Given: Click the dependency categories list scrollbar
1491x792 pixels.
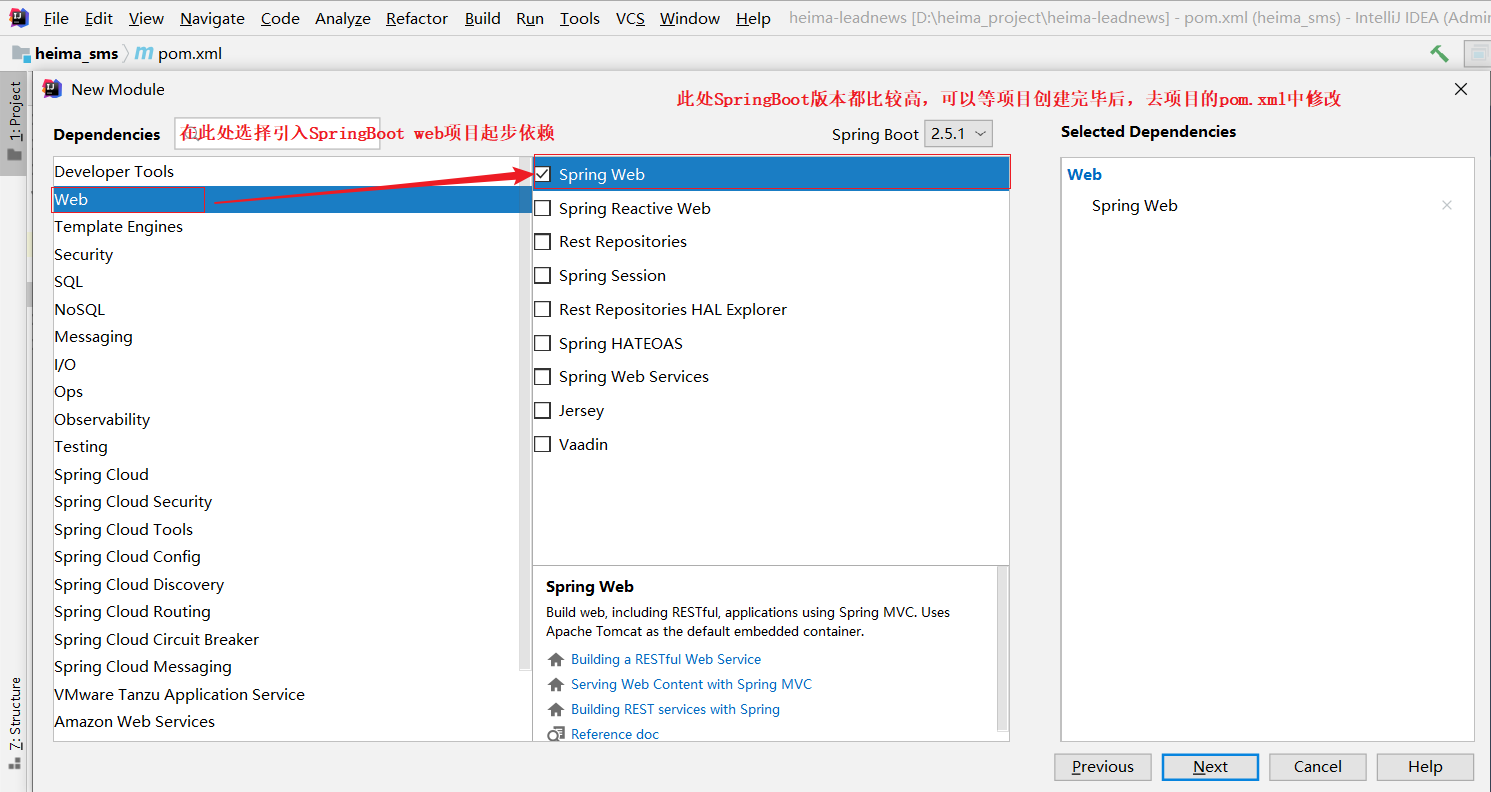Looking at the screenshot, I should click(x=525, y=413).
